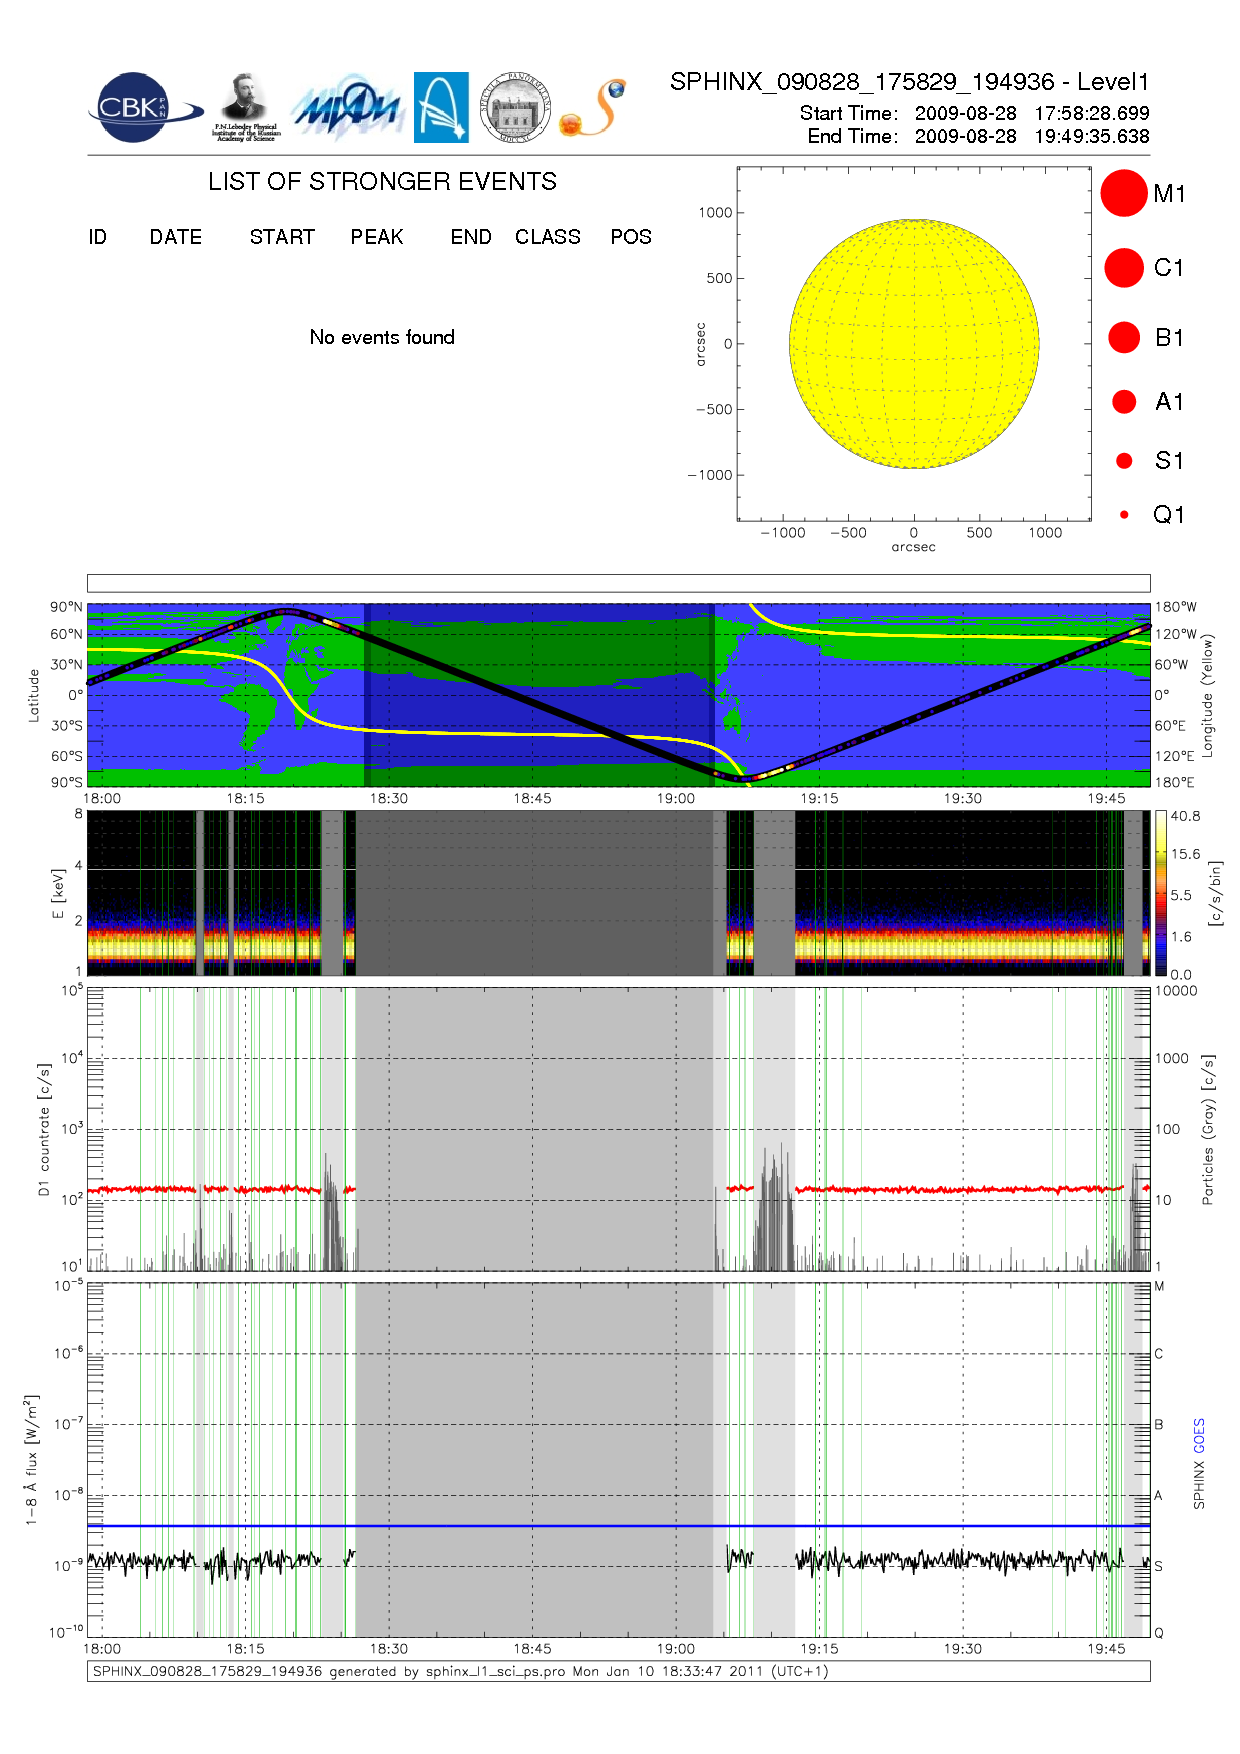The image size is (1240, 1754).
Task: Click the B1 red legend circle
Action: (x=1124, y=337)
